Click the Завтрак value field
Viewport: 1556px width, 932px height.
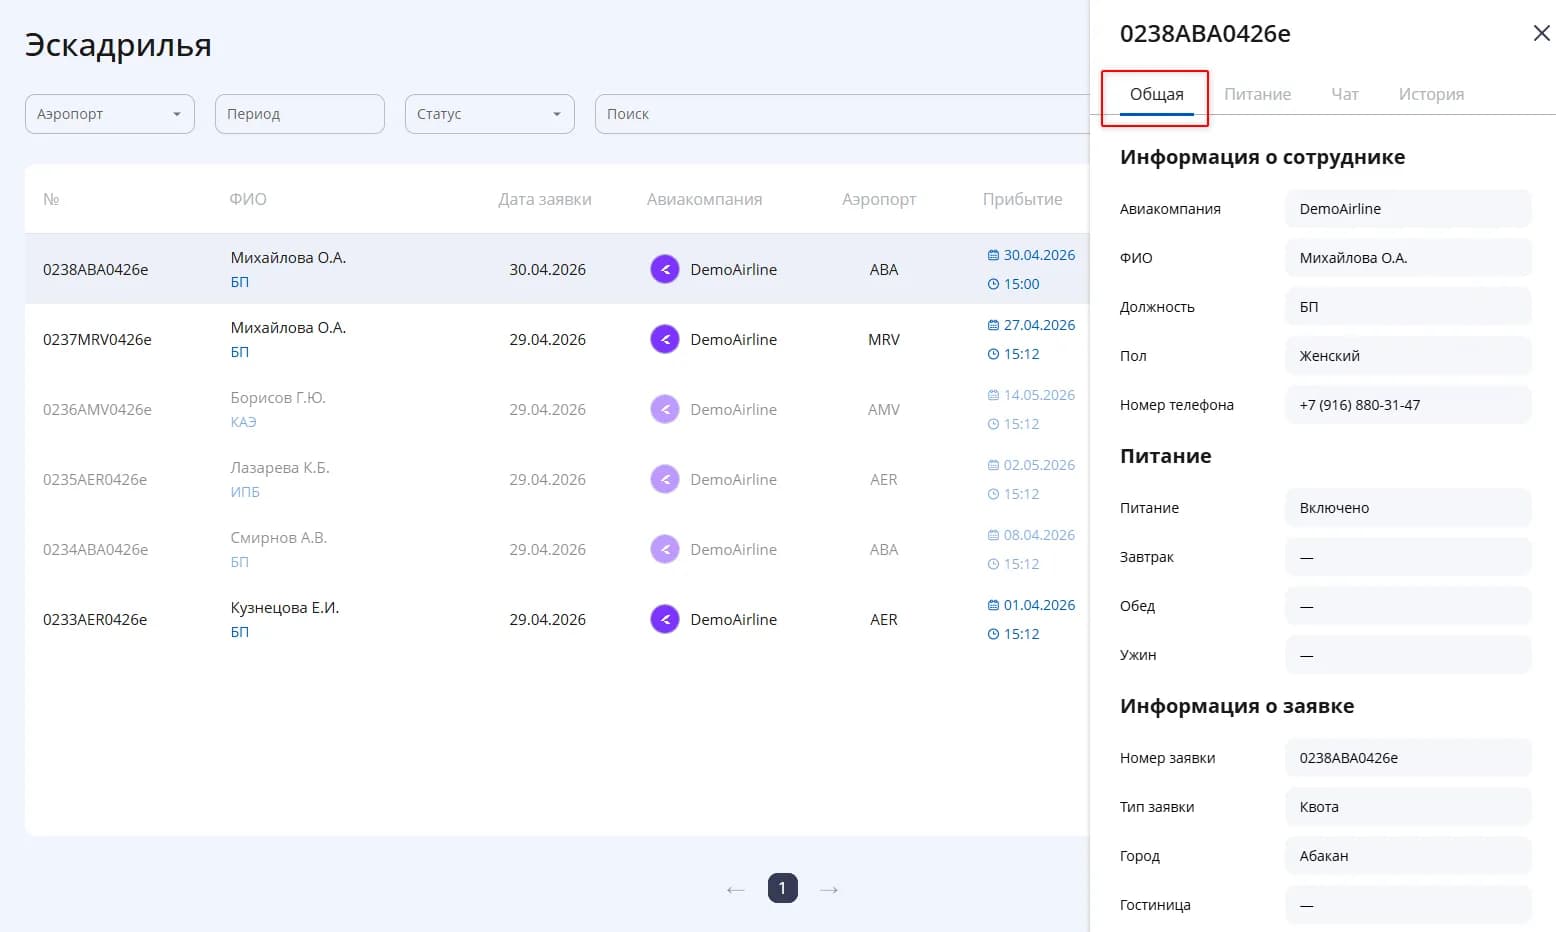pos(1408,557)
